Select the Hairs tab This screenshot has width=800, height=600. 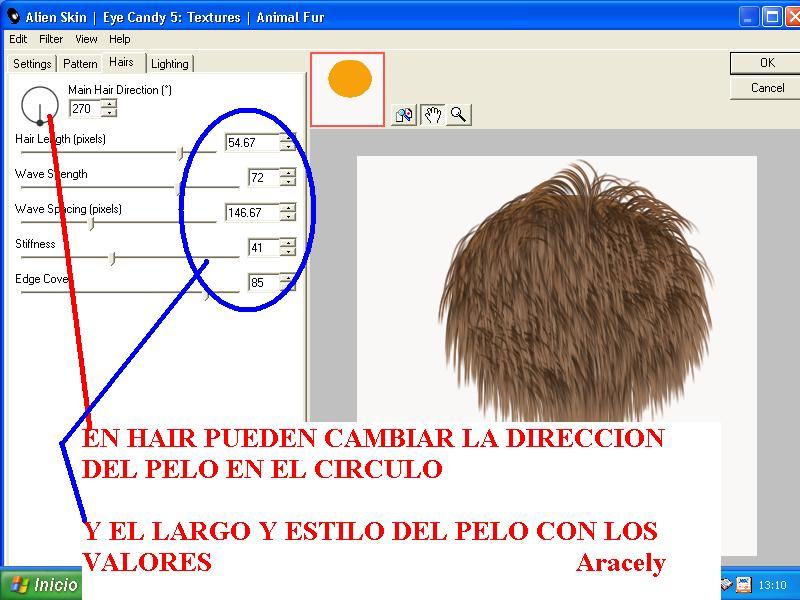[121, 62]
